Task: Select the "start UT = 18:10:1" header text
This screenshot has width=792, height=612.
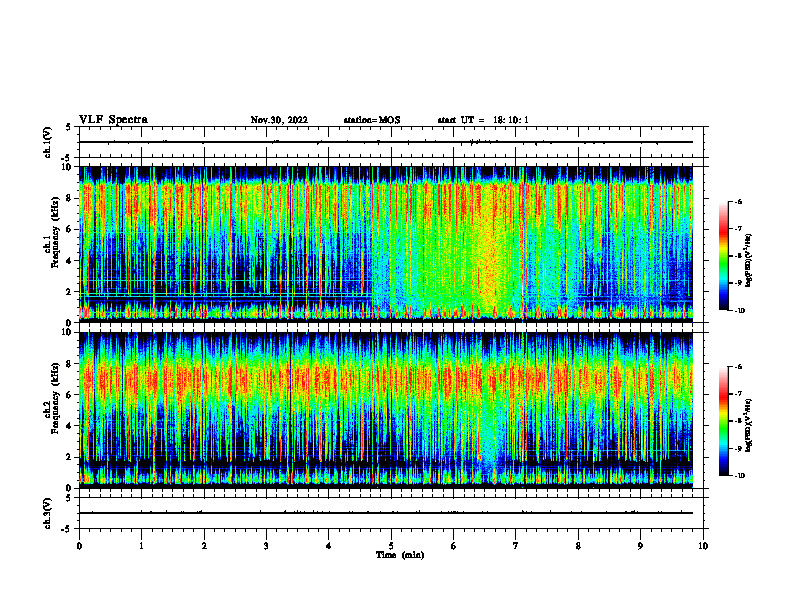Action: pos(483,120)
